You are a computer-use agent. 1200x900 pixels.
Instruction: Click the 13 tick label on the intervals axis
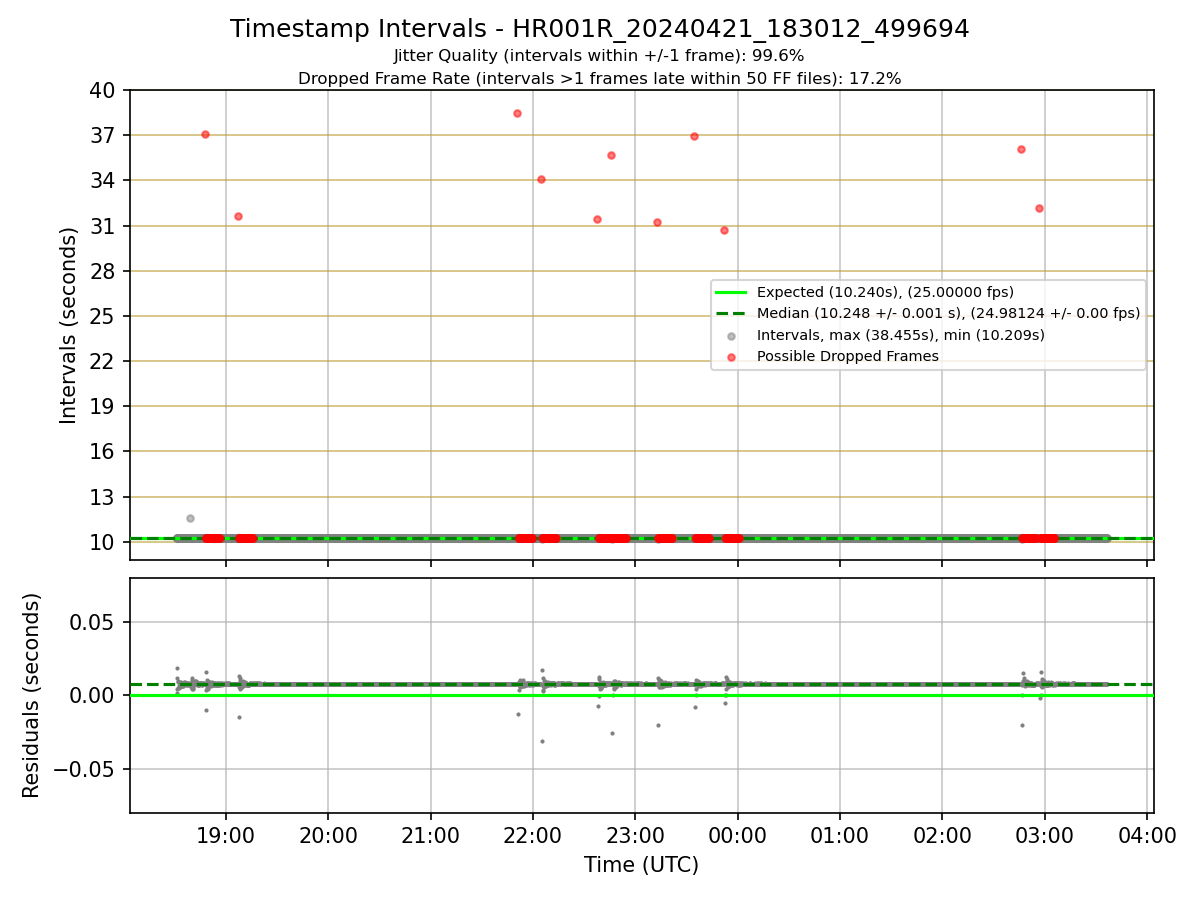pos(104,497)
